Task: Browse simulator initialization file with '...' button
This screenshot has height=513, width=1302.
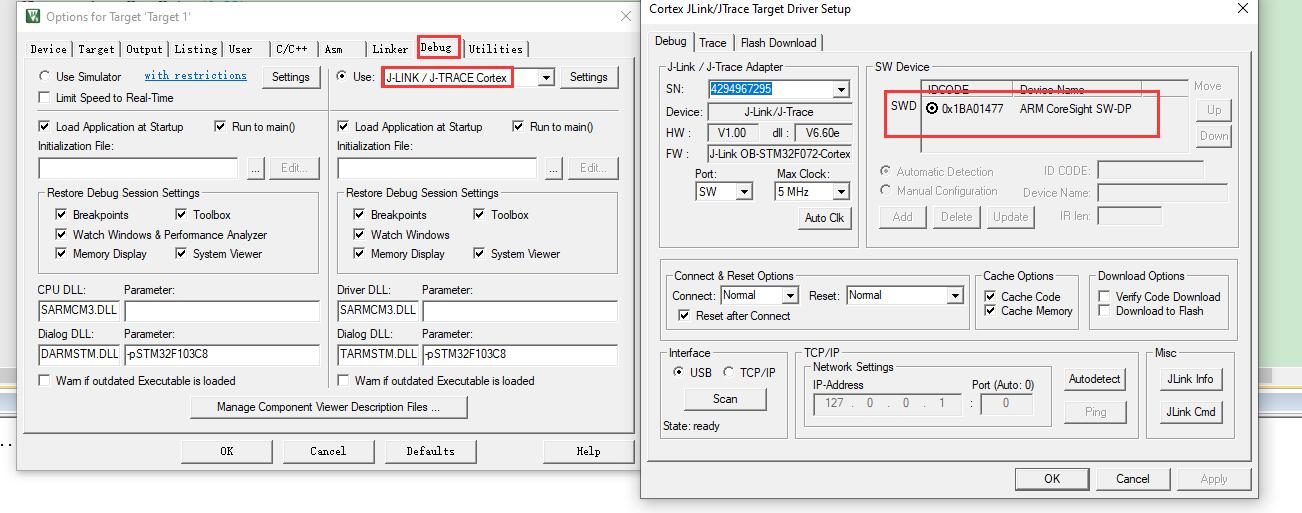Action: pyautogui.click(x=256, y=168)
